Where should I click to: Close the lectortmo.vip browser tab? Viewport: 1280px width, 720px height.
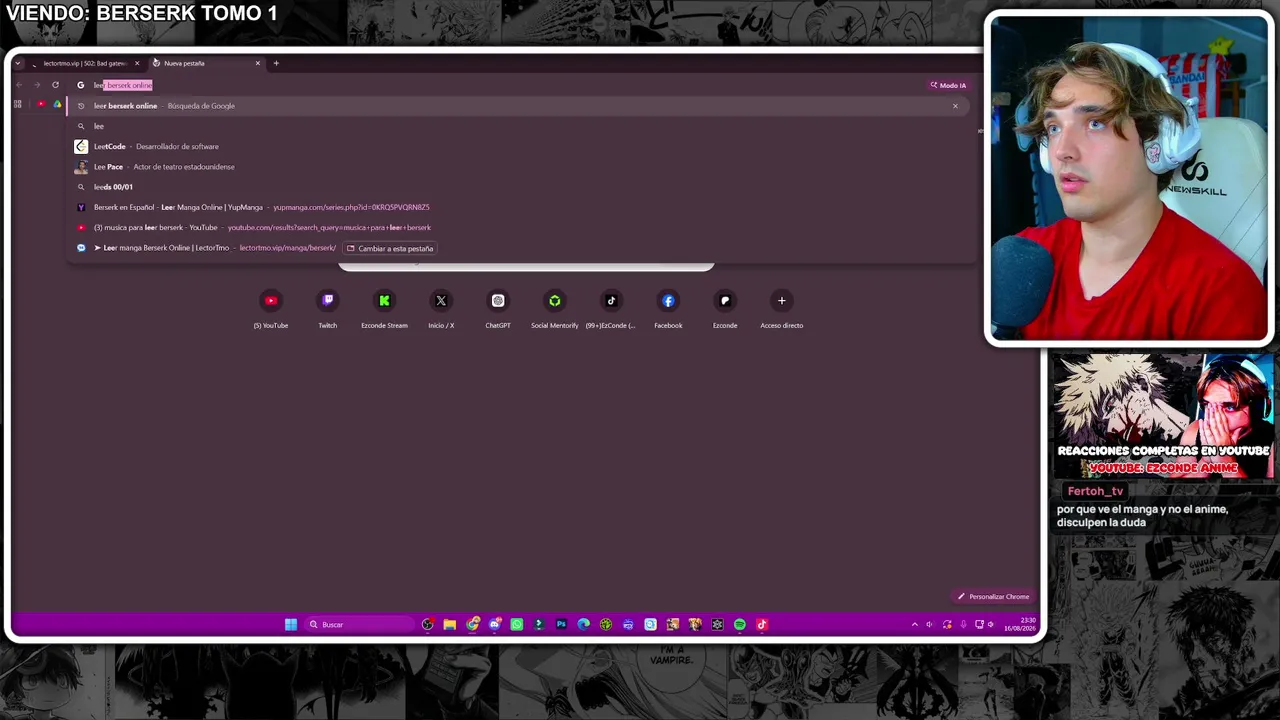pos(137,63)
